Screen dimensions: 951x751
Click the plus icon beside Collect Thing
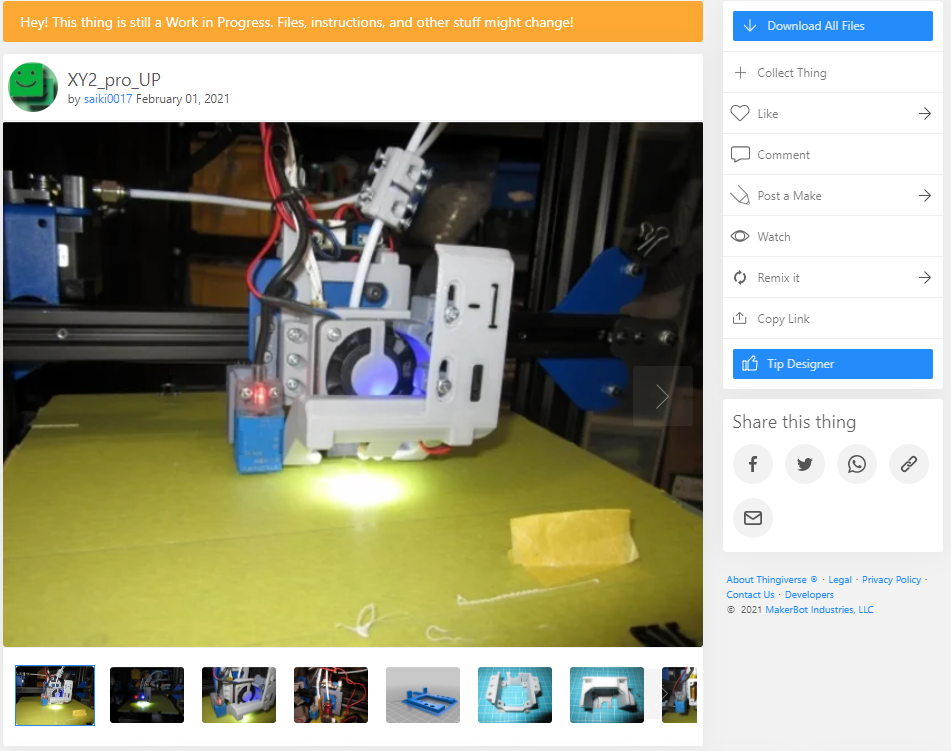740,73
